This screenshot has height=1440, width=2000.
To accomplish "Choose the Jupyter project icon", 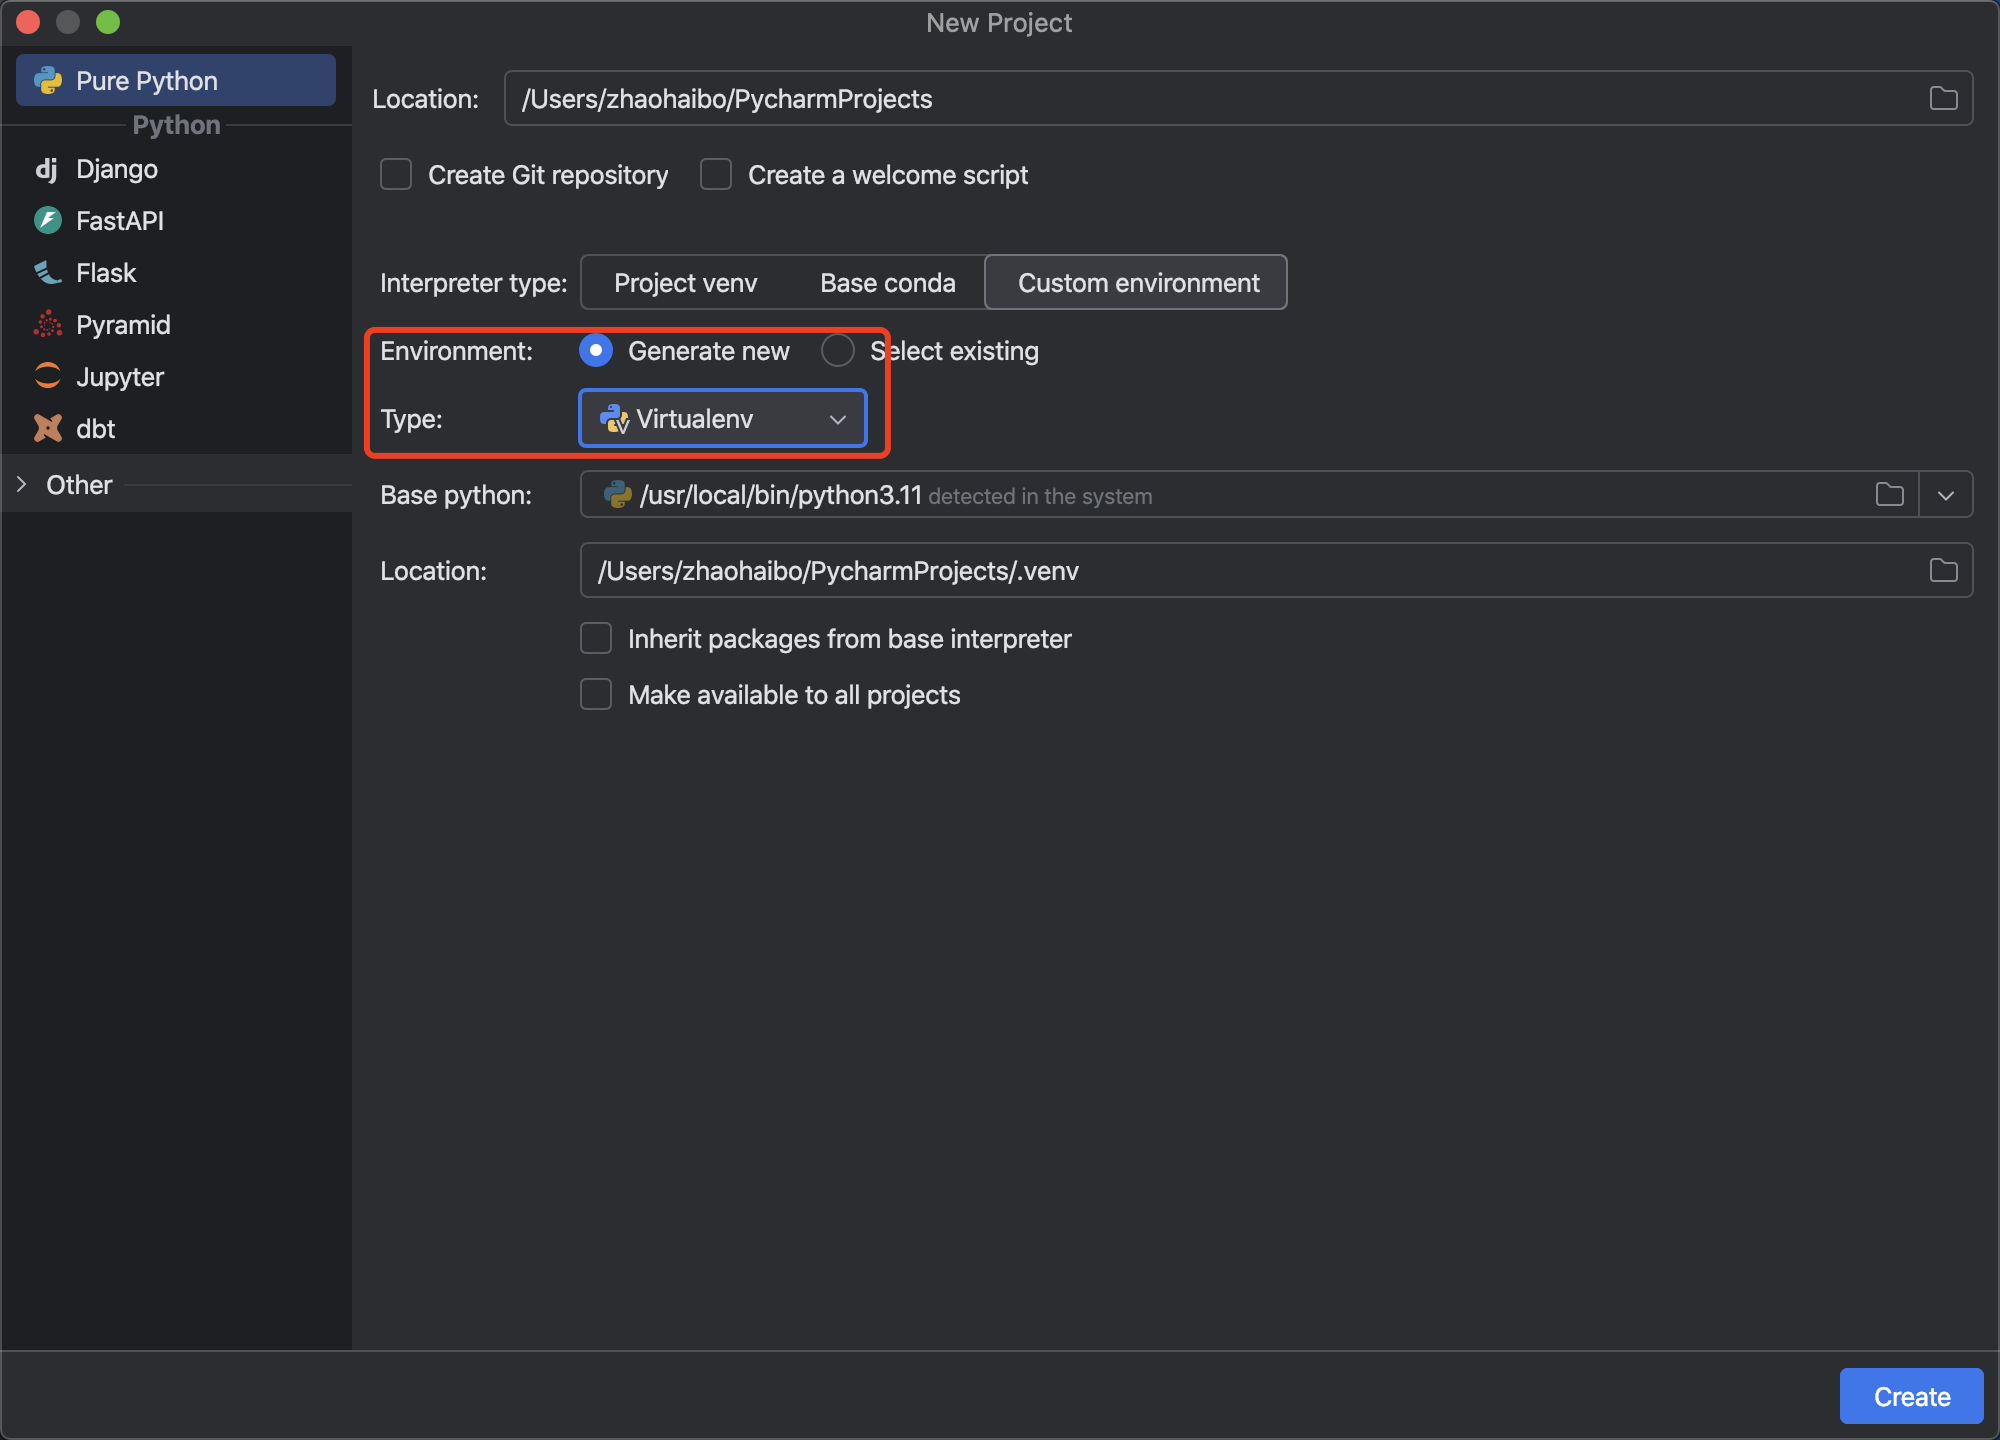I will [47, 376].
